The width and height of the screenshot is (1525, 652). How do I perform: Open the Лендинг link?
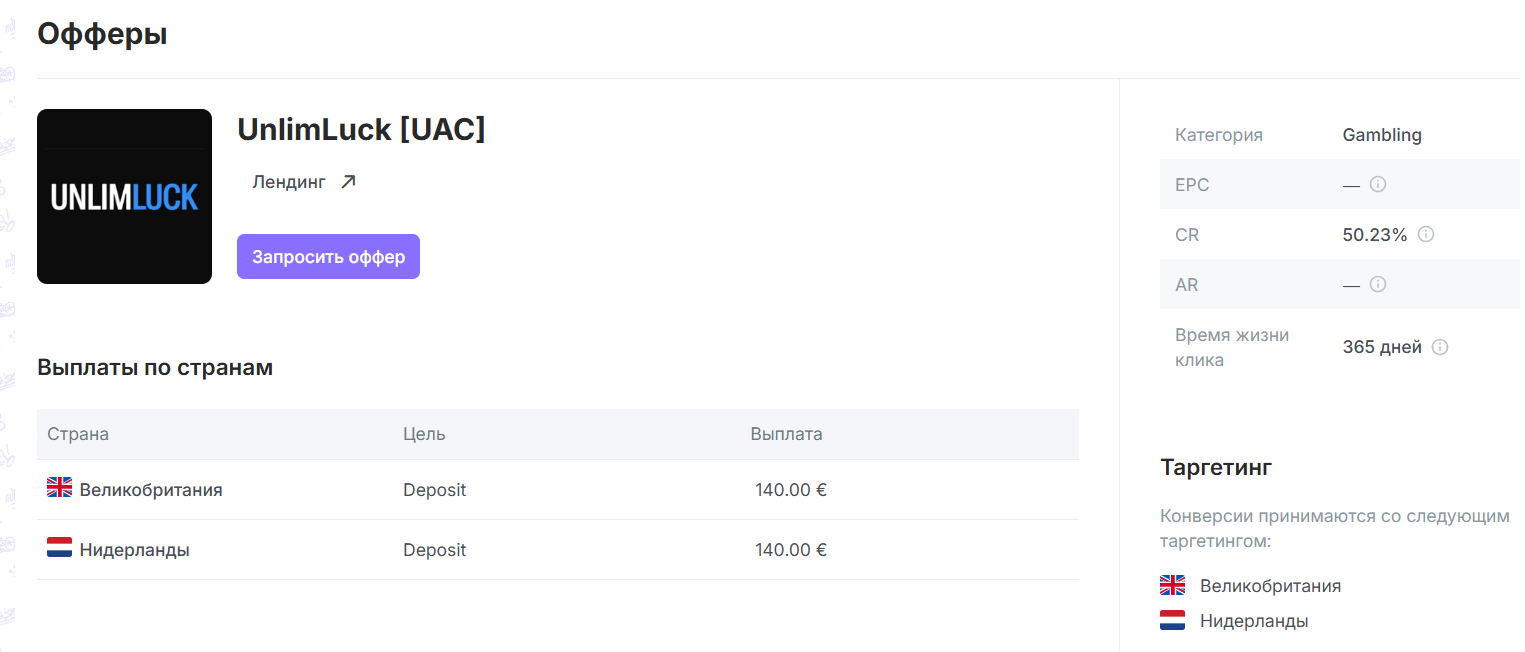tap(289, 182)
